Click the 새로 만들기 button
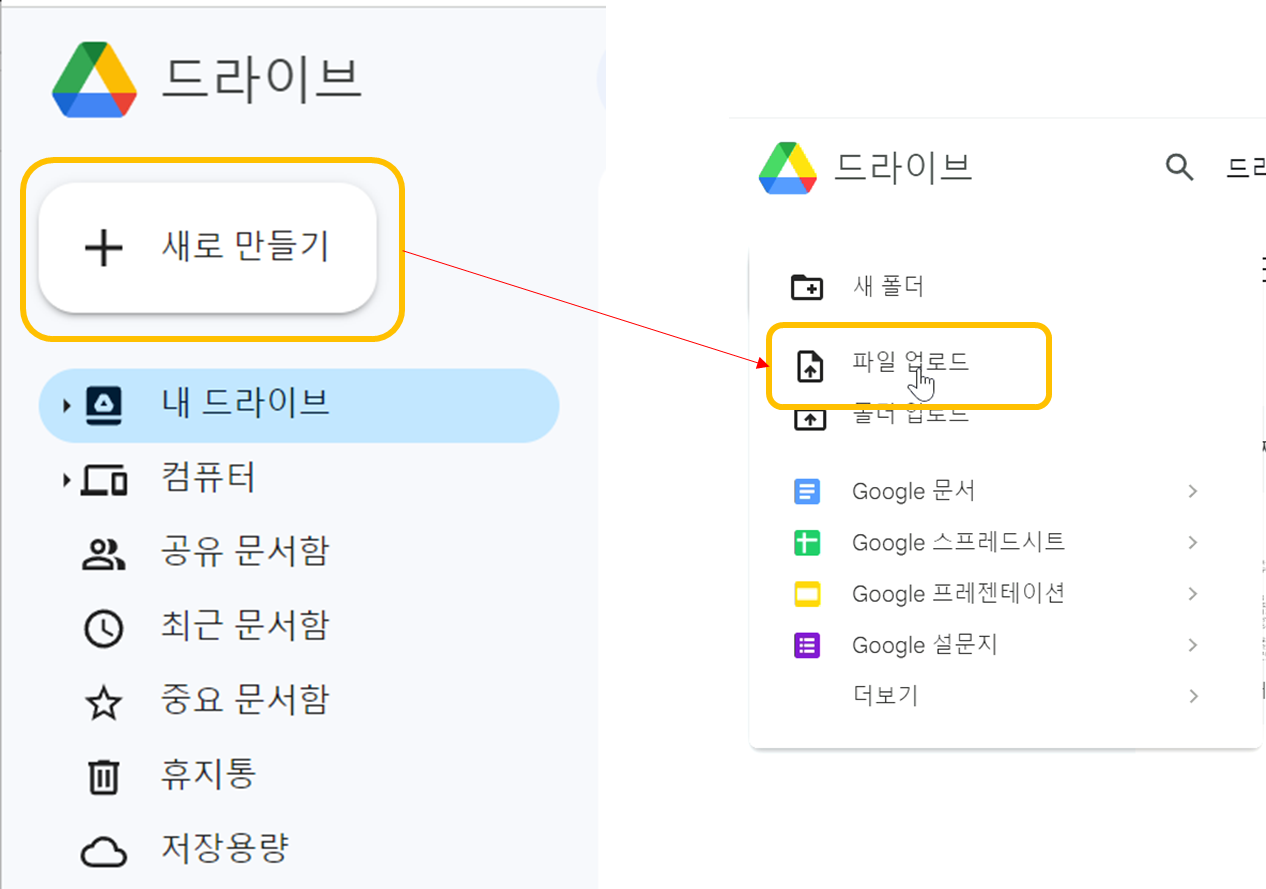This screenshot has width=1266, height=889. pos(207,247)
